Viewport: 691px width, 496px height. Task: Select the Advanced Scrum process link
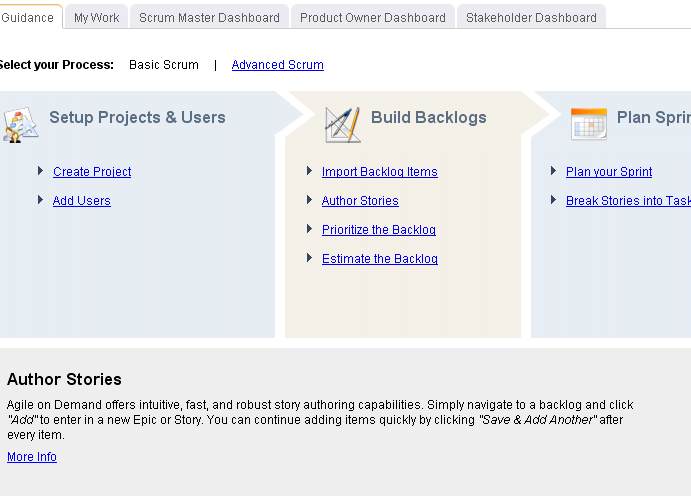tap(277, 65)
